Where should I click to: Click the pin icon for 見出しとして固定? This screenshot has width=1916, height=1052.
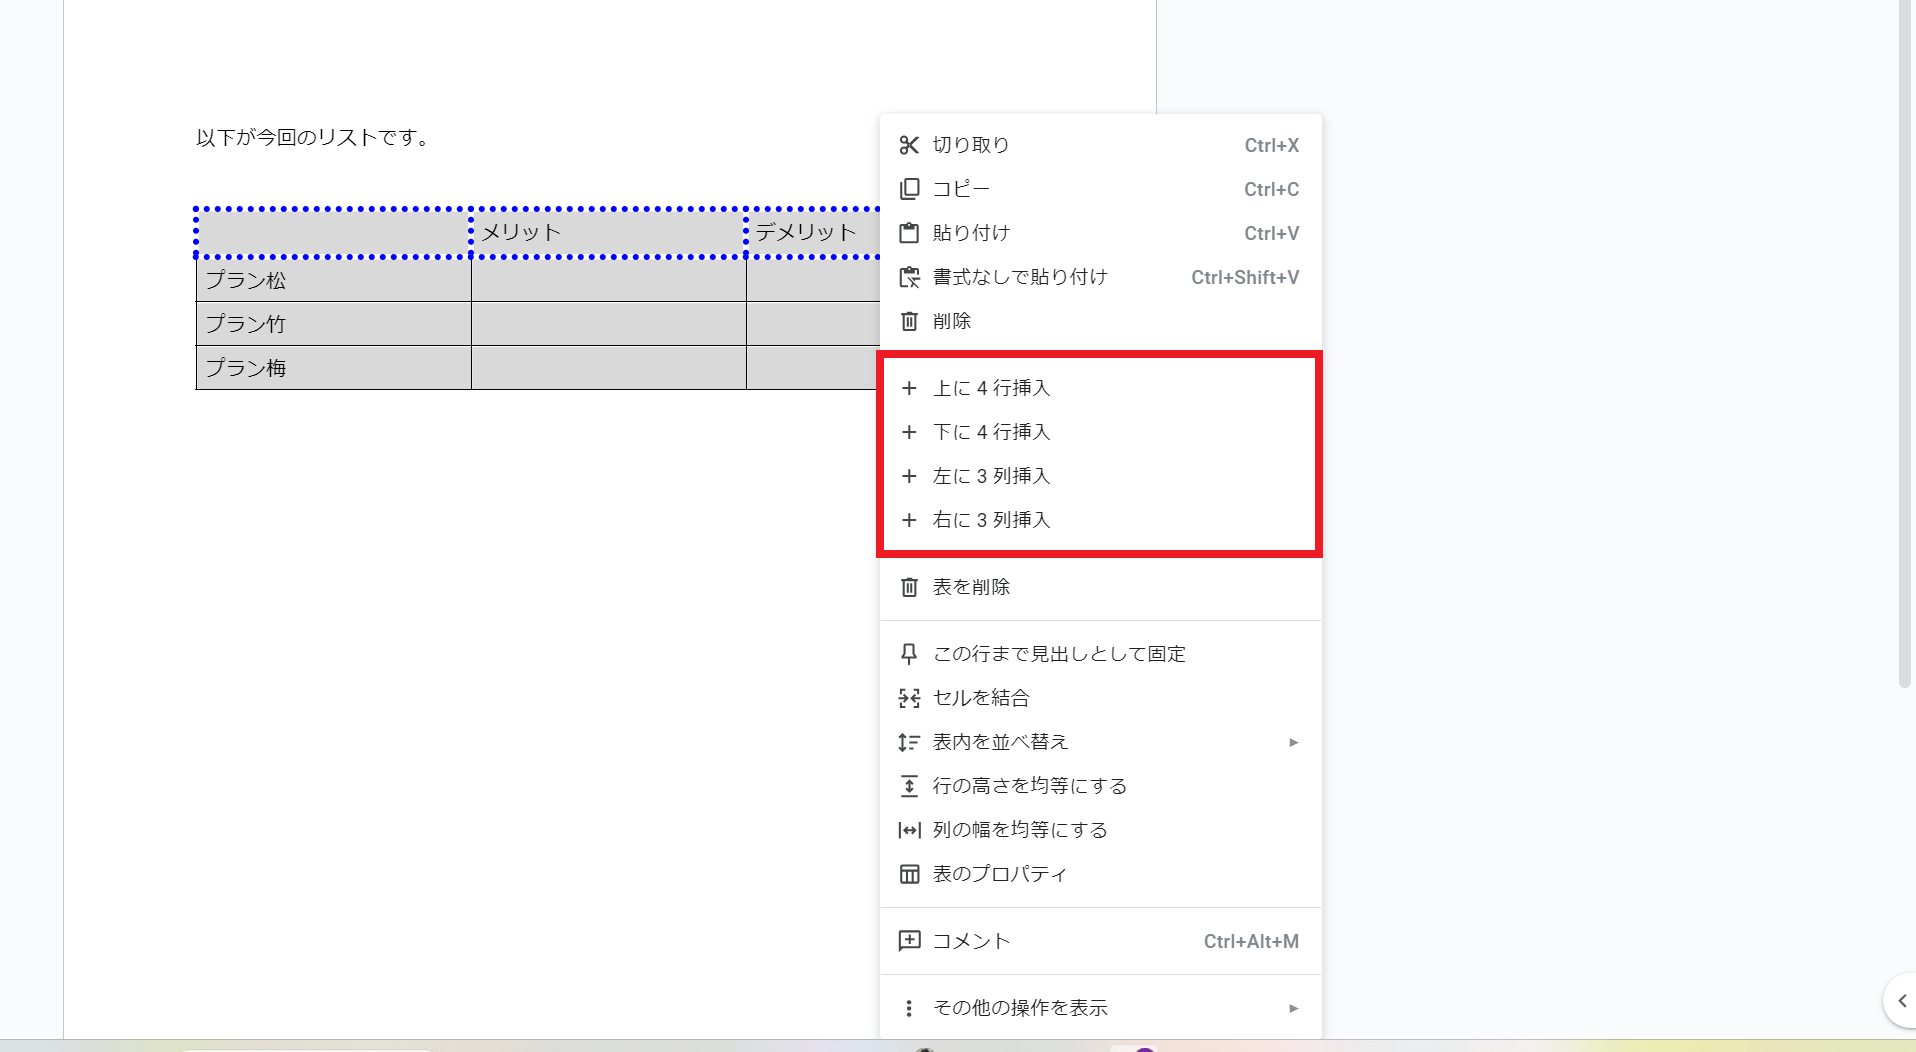[908, 654]
